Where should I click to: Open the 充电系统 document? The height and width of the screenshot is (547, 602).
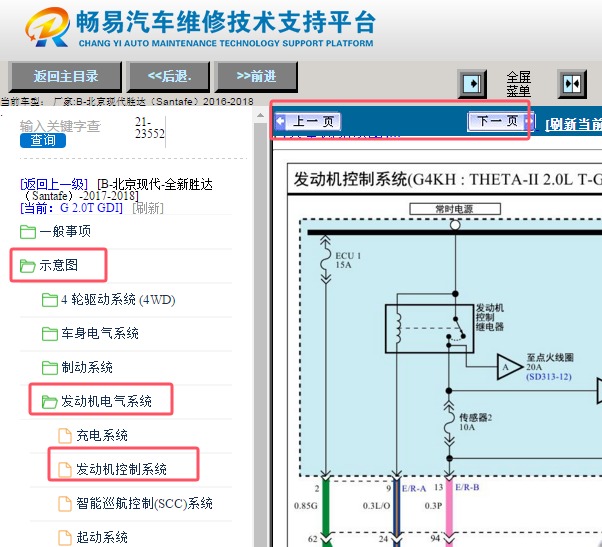click(102, 435)
